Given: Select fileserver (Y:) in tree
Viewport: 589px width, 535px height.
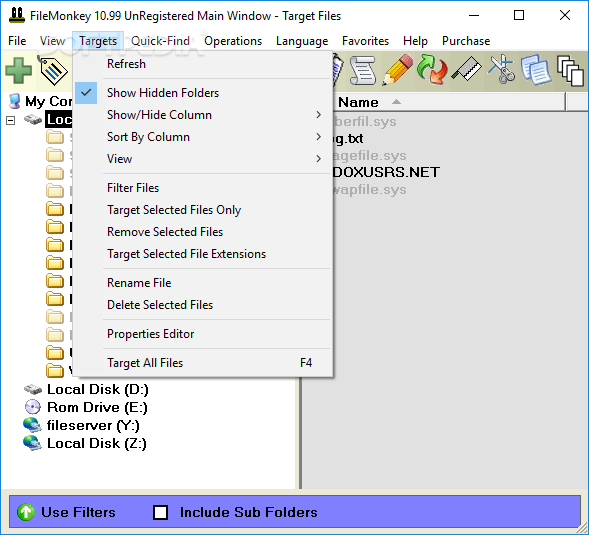Looking at the screenshot, I should (93, 425).
